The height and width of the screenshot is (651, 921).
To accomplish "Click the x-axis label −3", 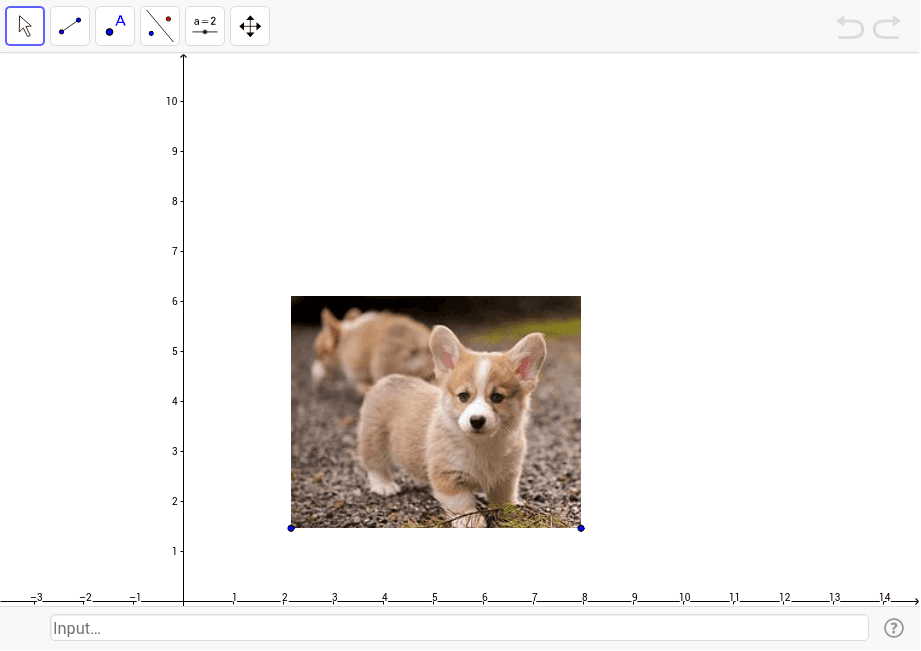I will [x=36, y=597].
